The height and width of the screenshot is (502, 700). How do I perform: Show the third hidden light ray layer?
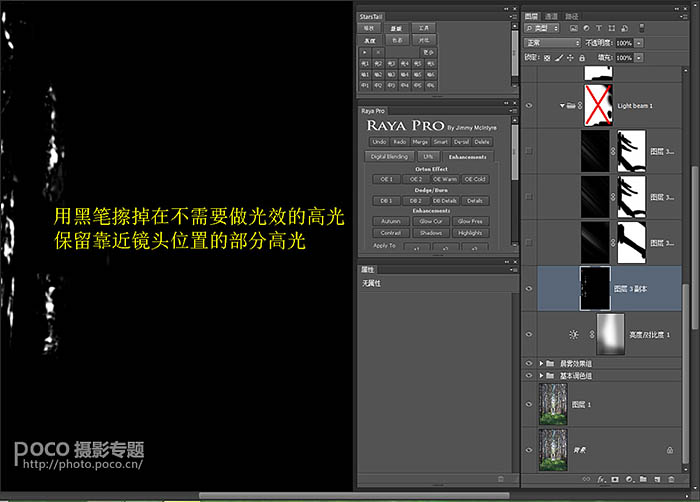click(x=529, y=243)
